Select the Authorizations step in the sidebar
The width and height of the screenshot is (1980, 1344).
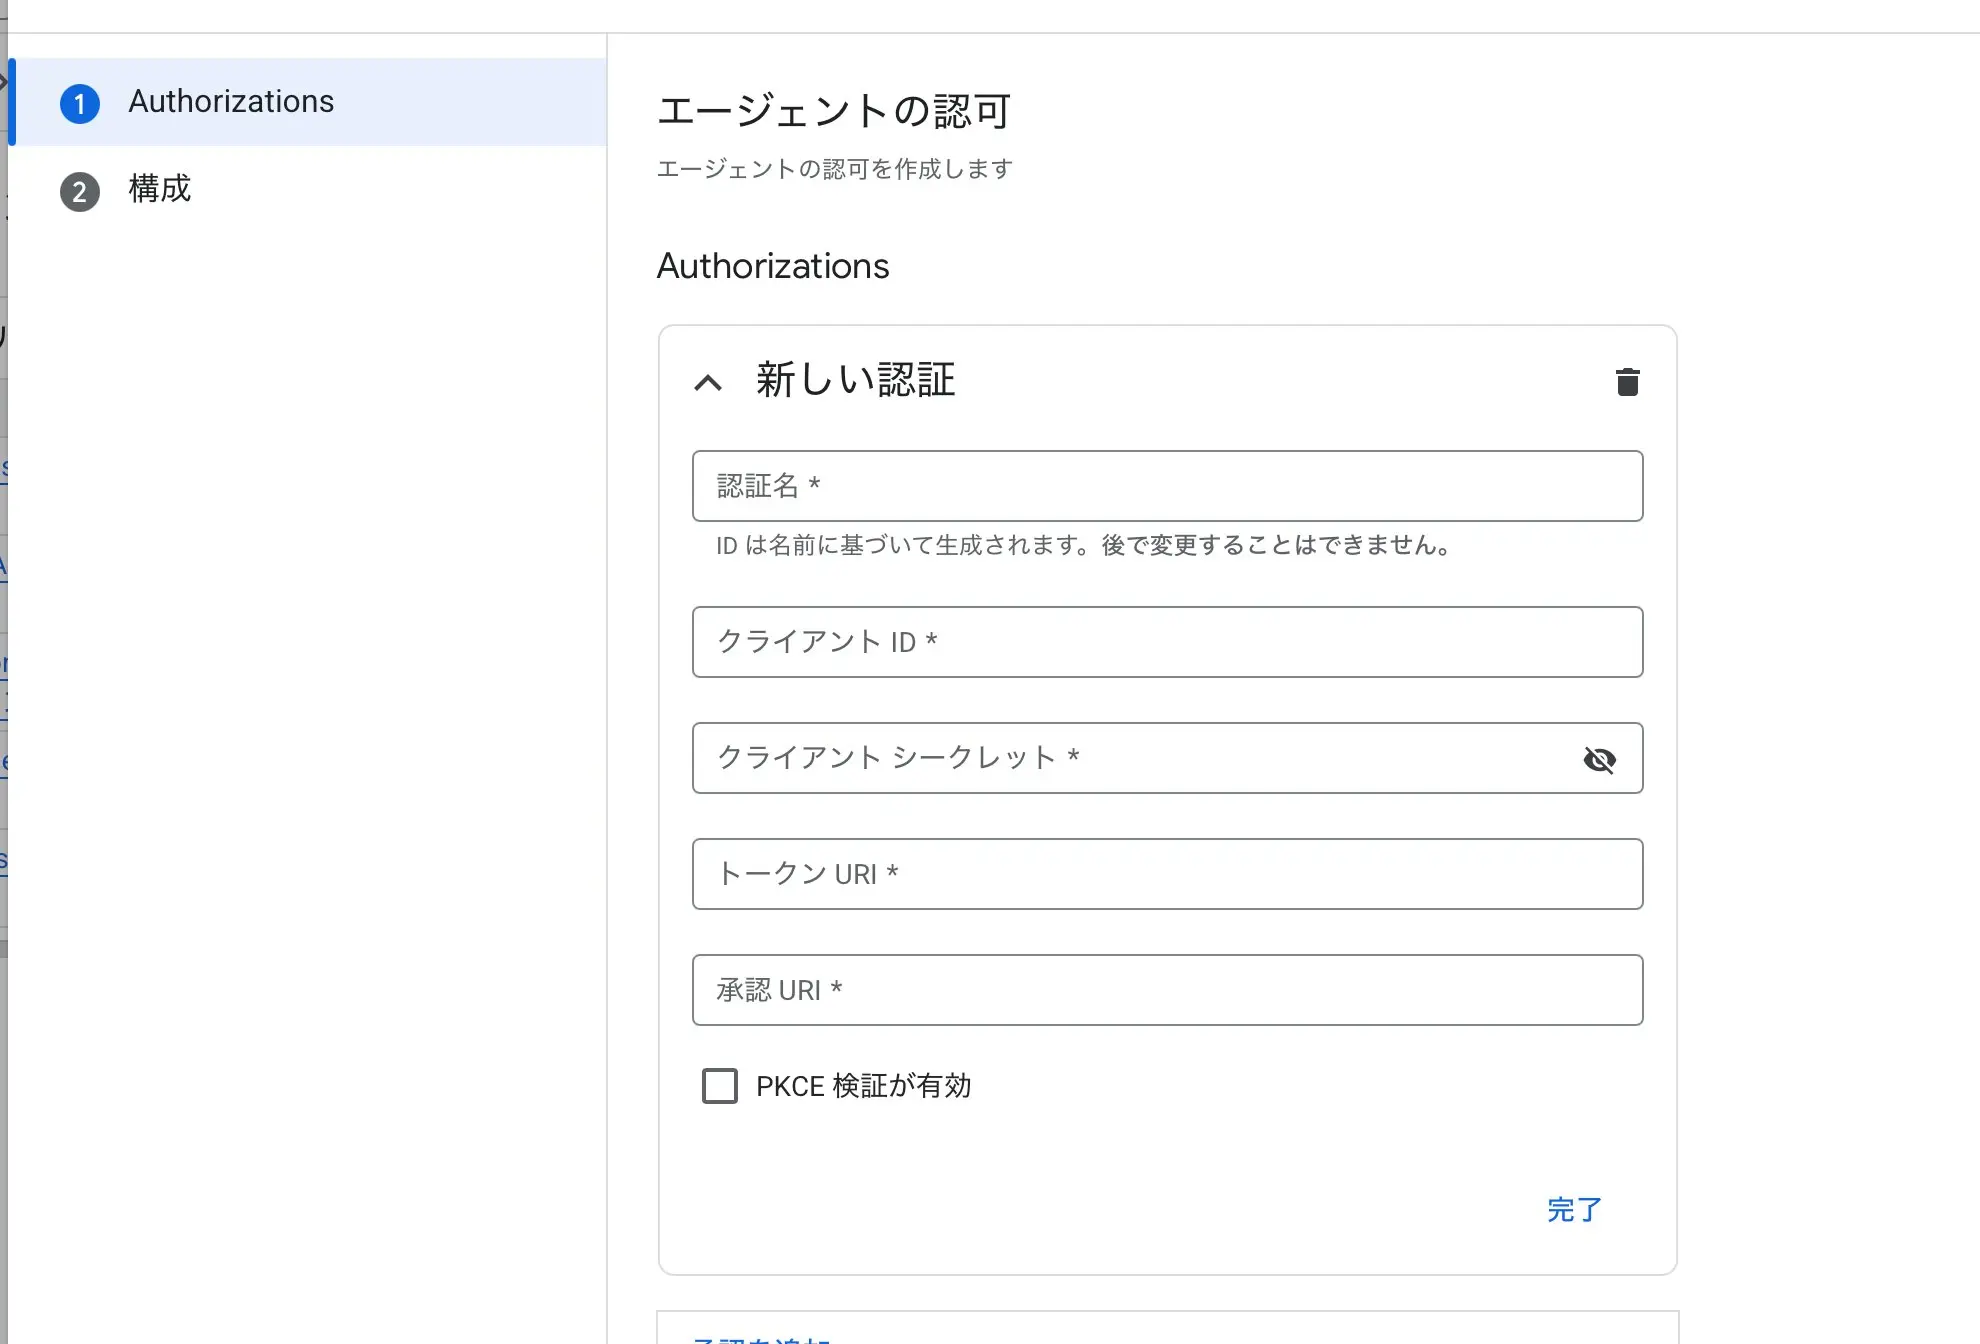click(x=231, y=101)
